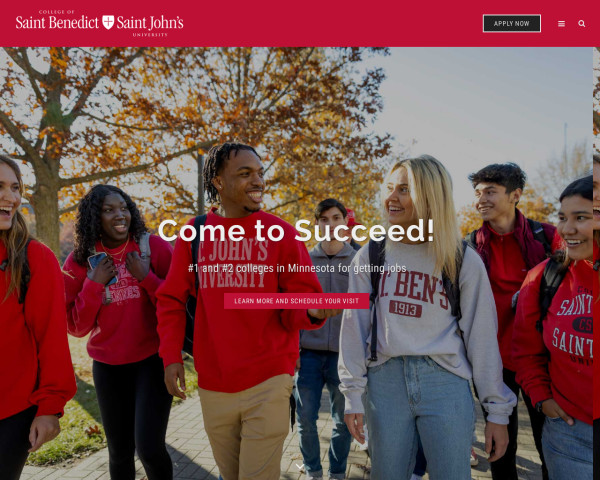Viewport: 600px width, 480px height.
Task: Open the site search magnifier icon
Action: tap(582, 24)
